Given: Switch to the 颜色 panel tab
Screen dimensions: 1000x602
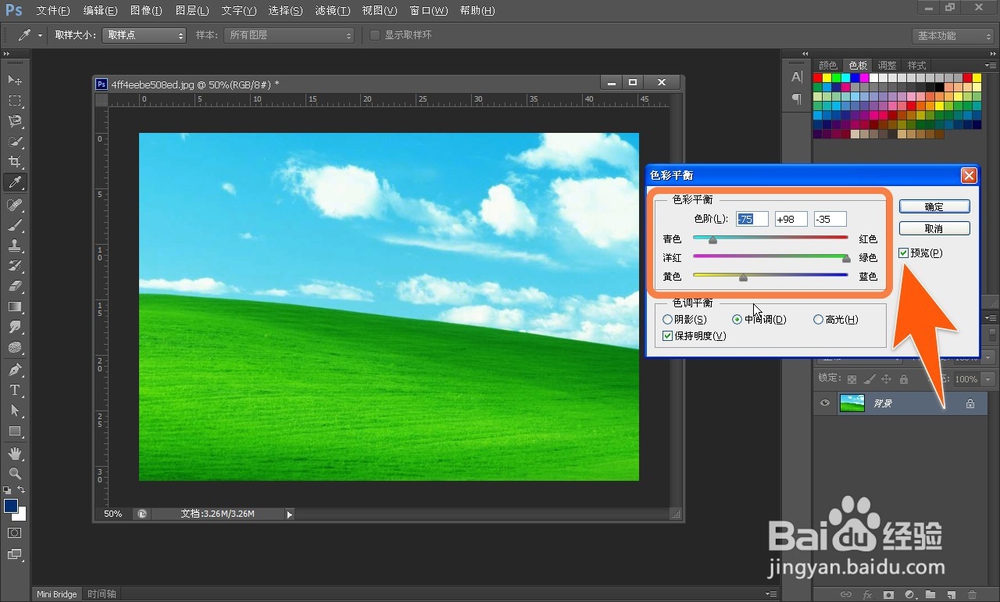Looking at the screenshot, I should coord(828,65).
